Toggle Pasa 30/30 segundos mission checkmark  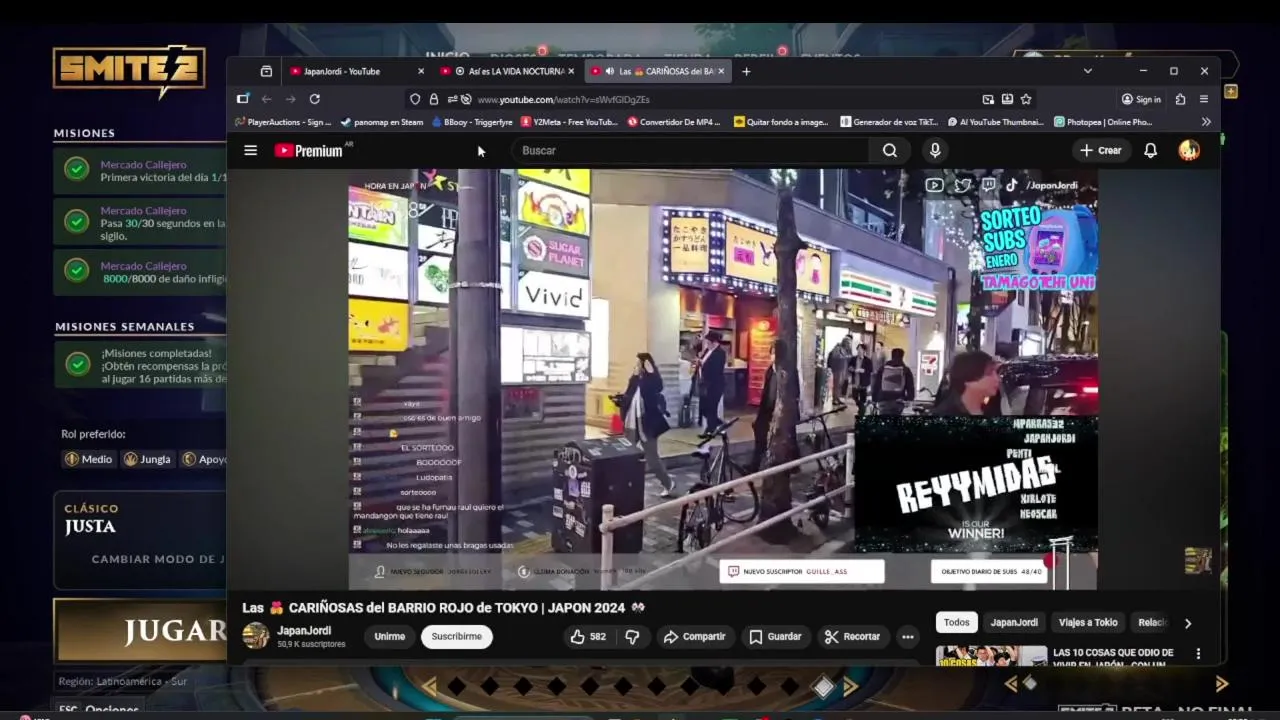[x=77, y=222]
